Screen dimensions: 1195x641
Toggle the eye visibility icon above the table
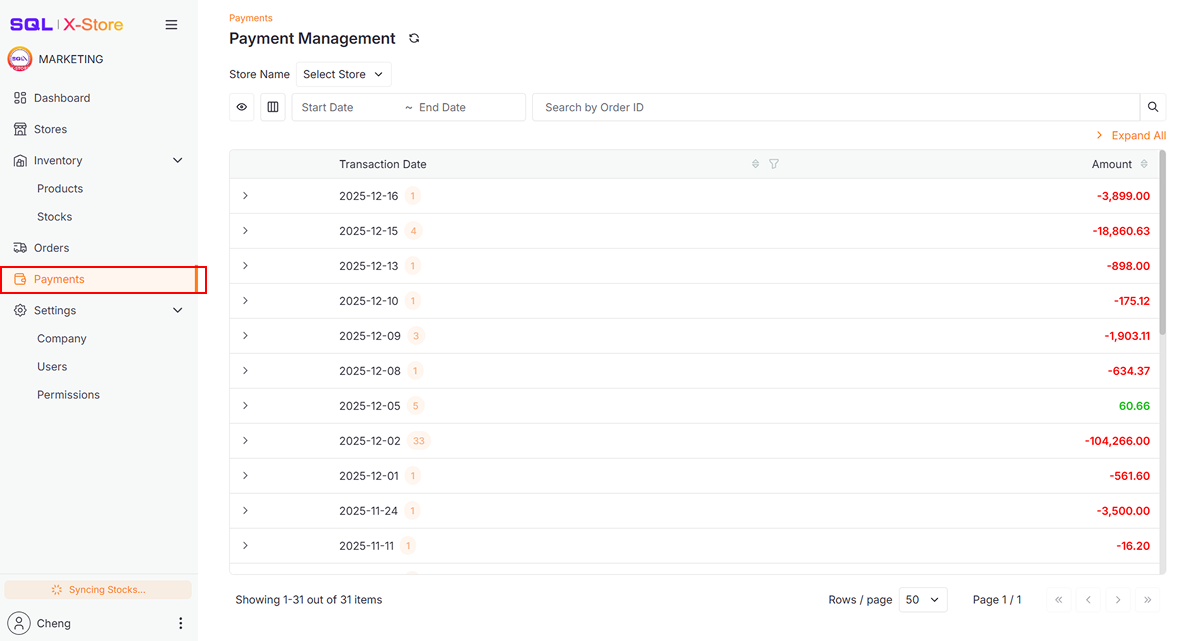click(x=241, y=106)
